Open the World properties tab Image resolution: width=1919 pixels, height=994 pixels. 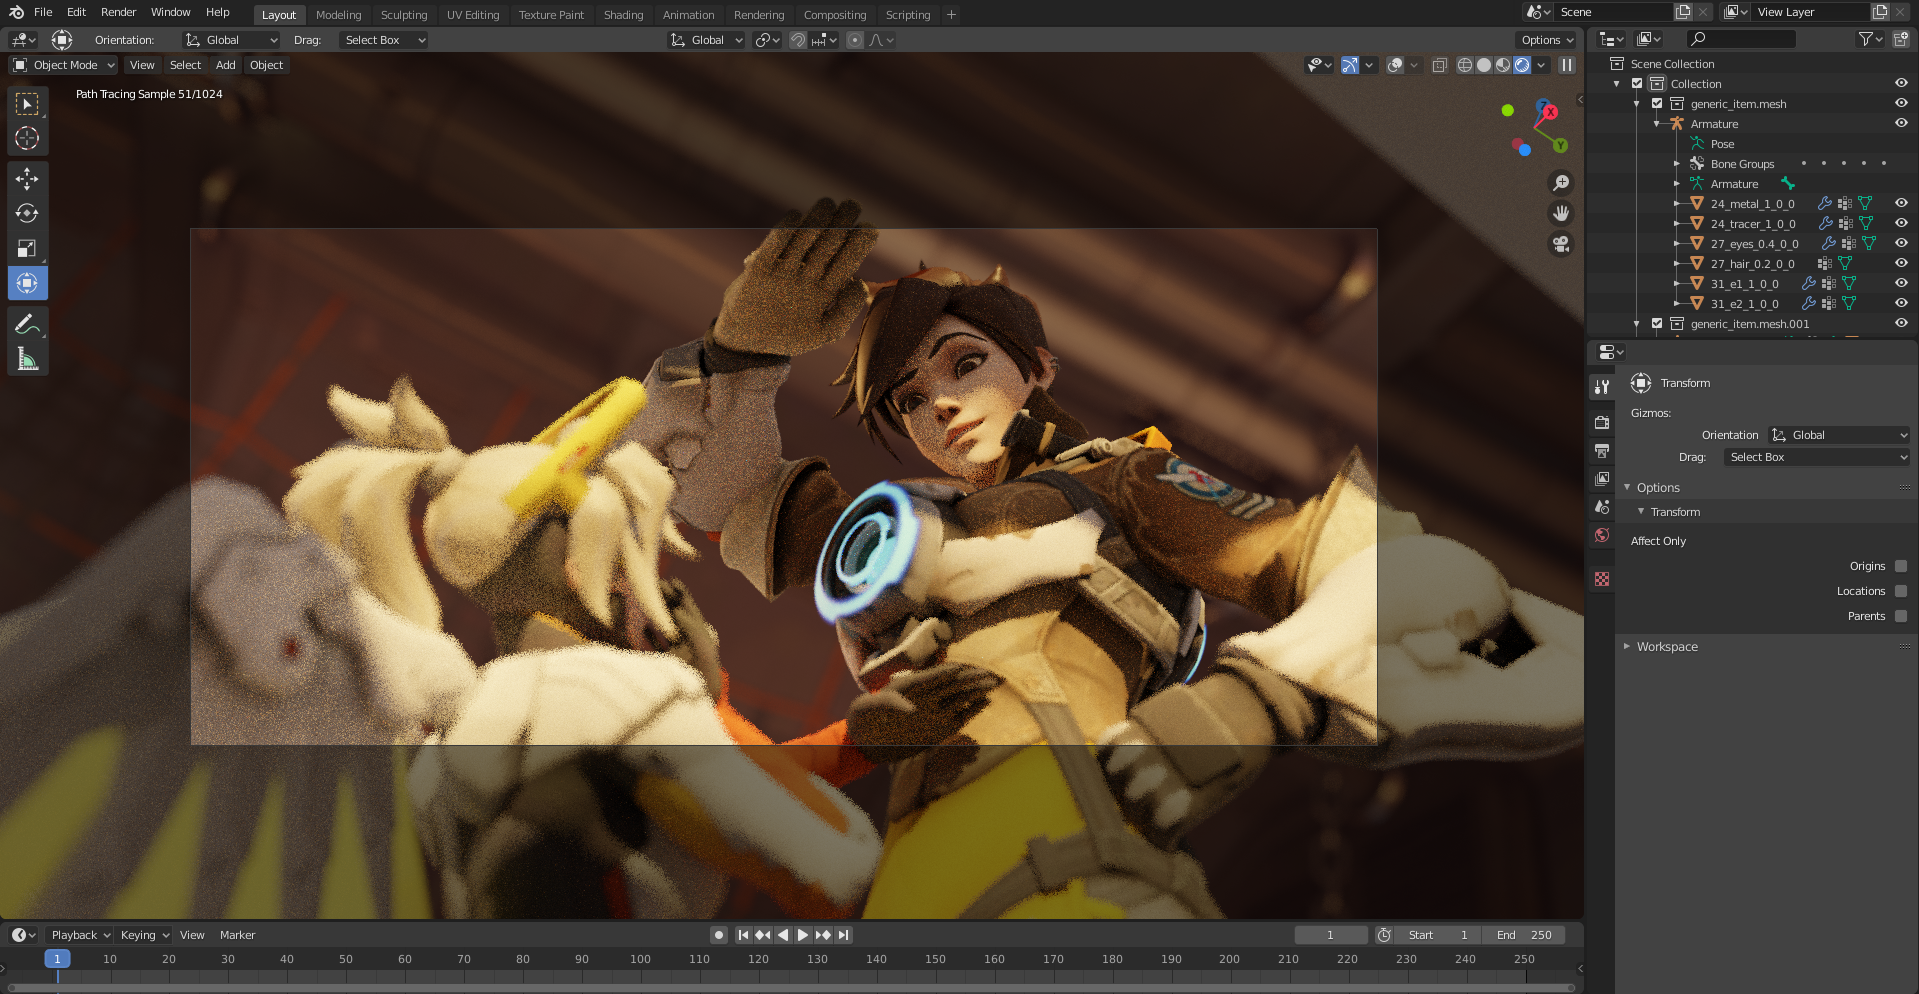[1602, 535]
